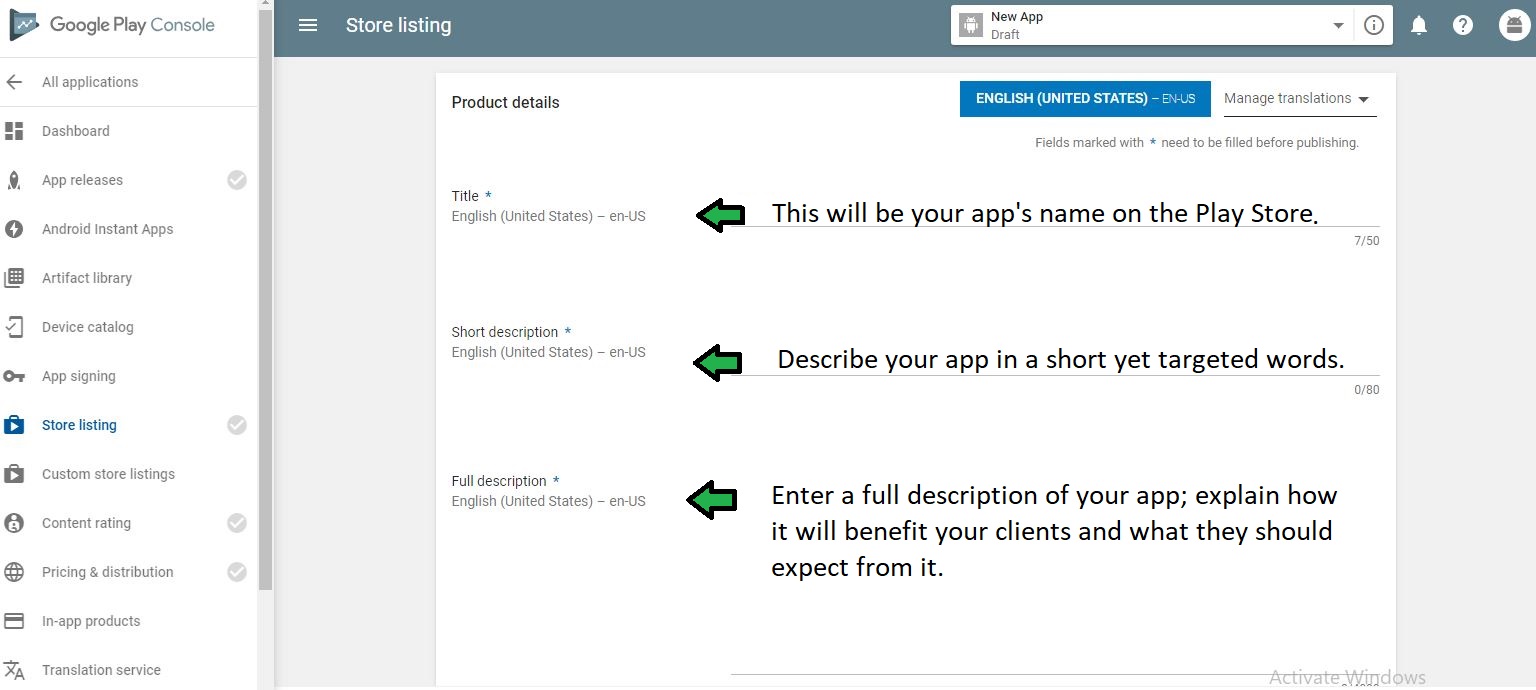Viewport: 1536px width, 690px height.
Task: Expand the Manage translations dropdown
Action: (1299, 98)
